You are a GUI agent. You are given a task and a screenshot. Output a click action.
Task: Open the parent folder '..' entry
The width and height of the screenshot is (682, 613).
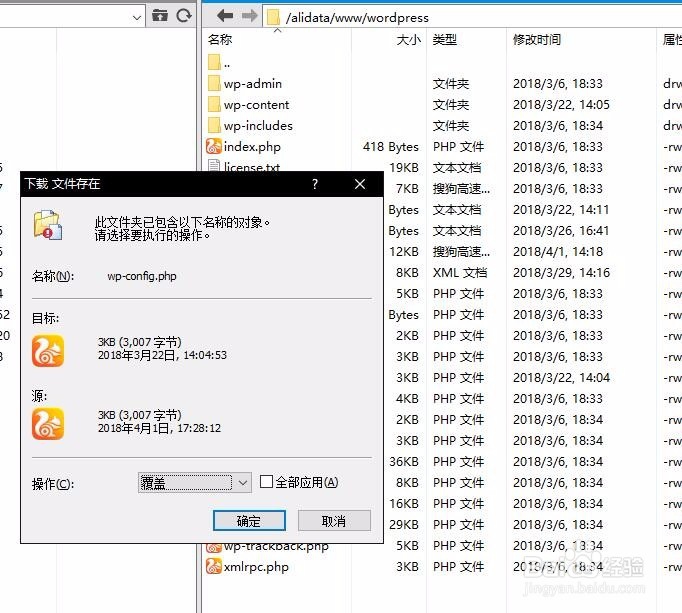click(220, 63)
